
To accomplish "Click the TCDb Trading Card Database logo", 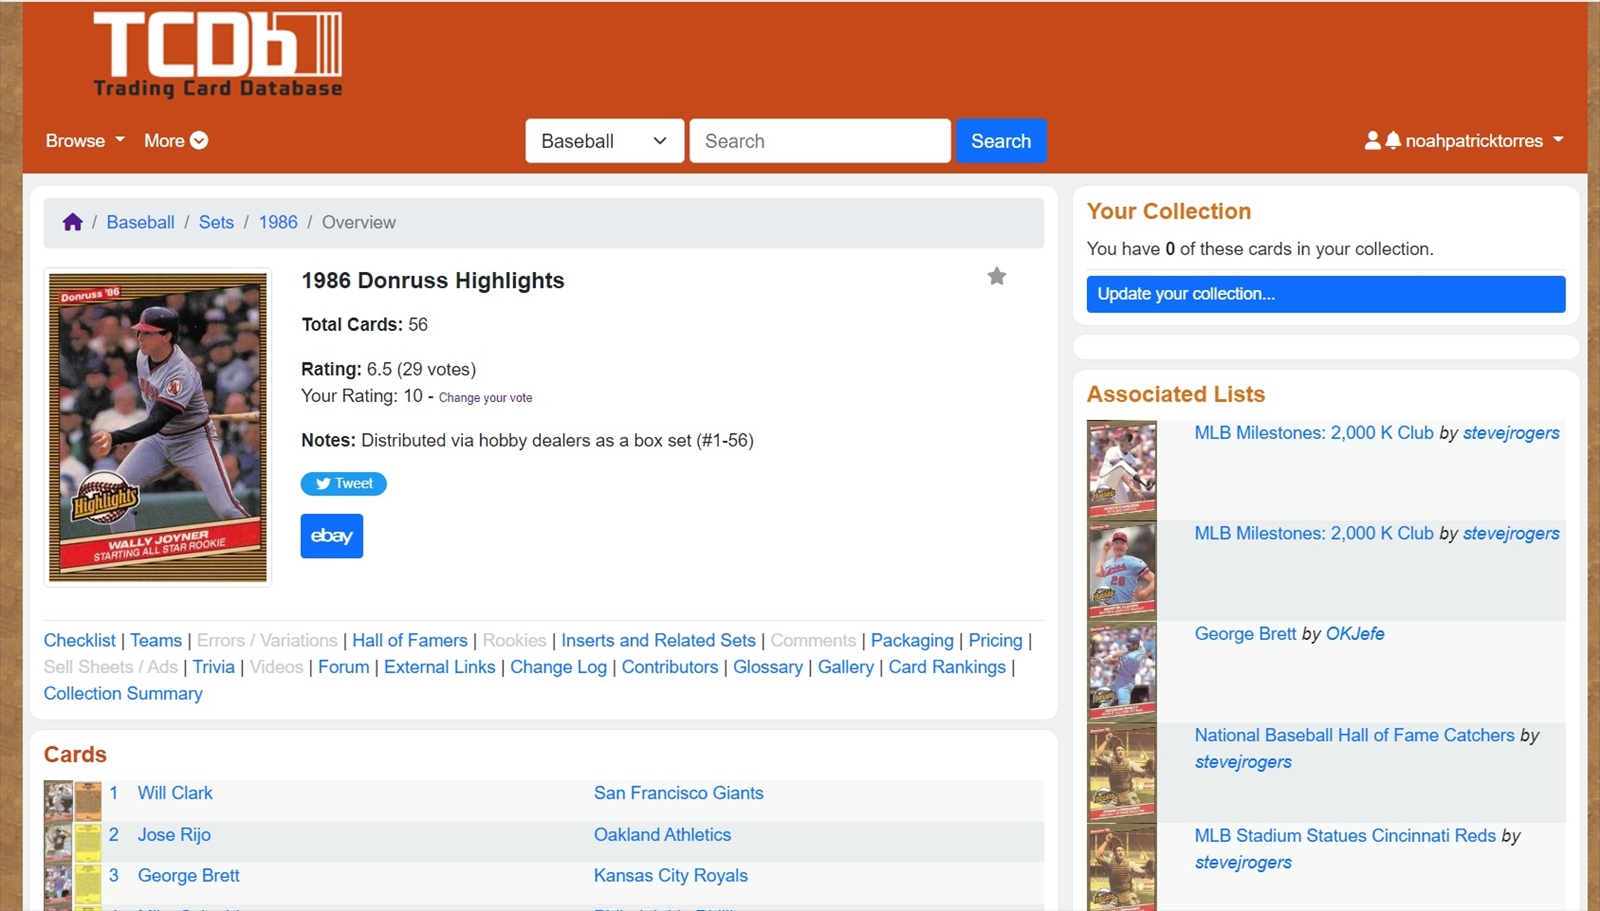I will 218,54.
